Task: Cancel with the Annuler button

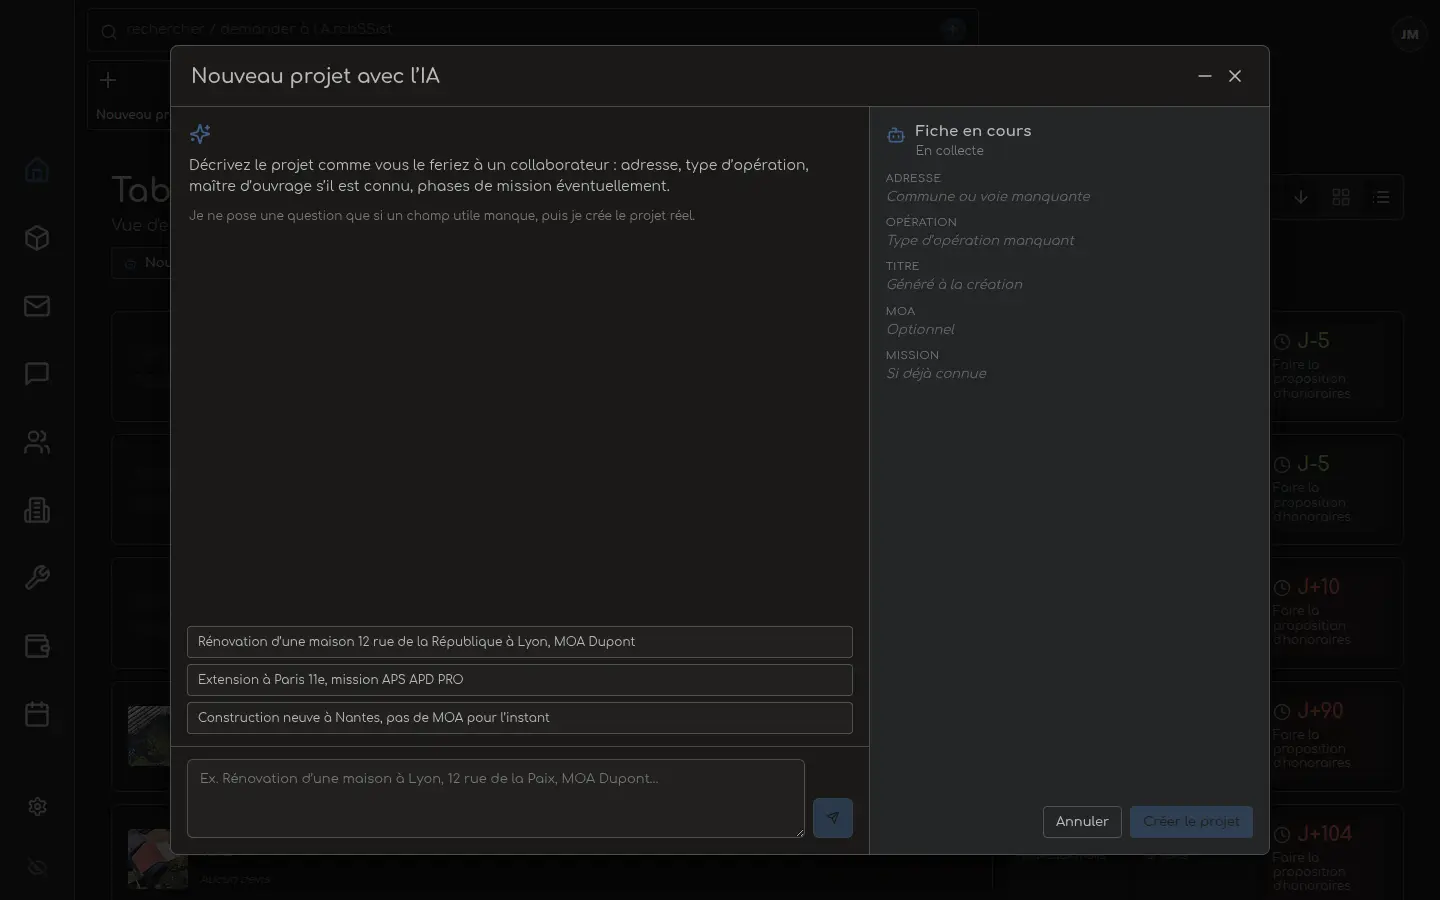Action: click(x=1082, y=822)
